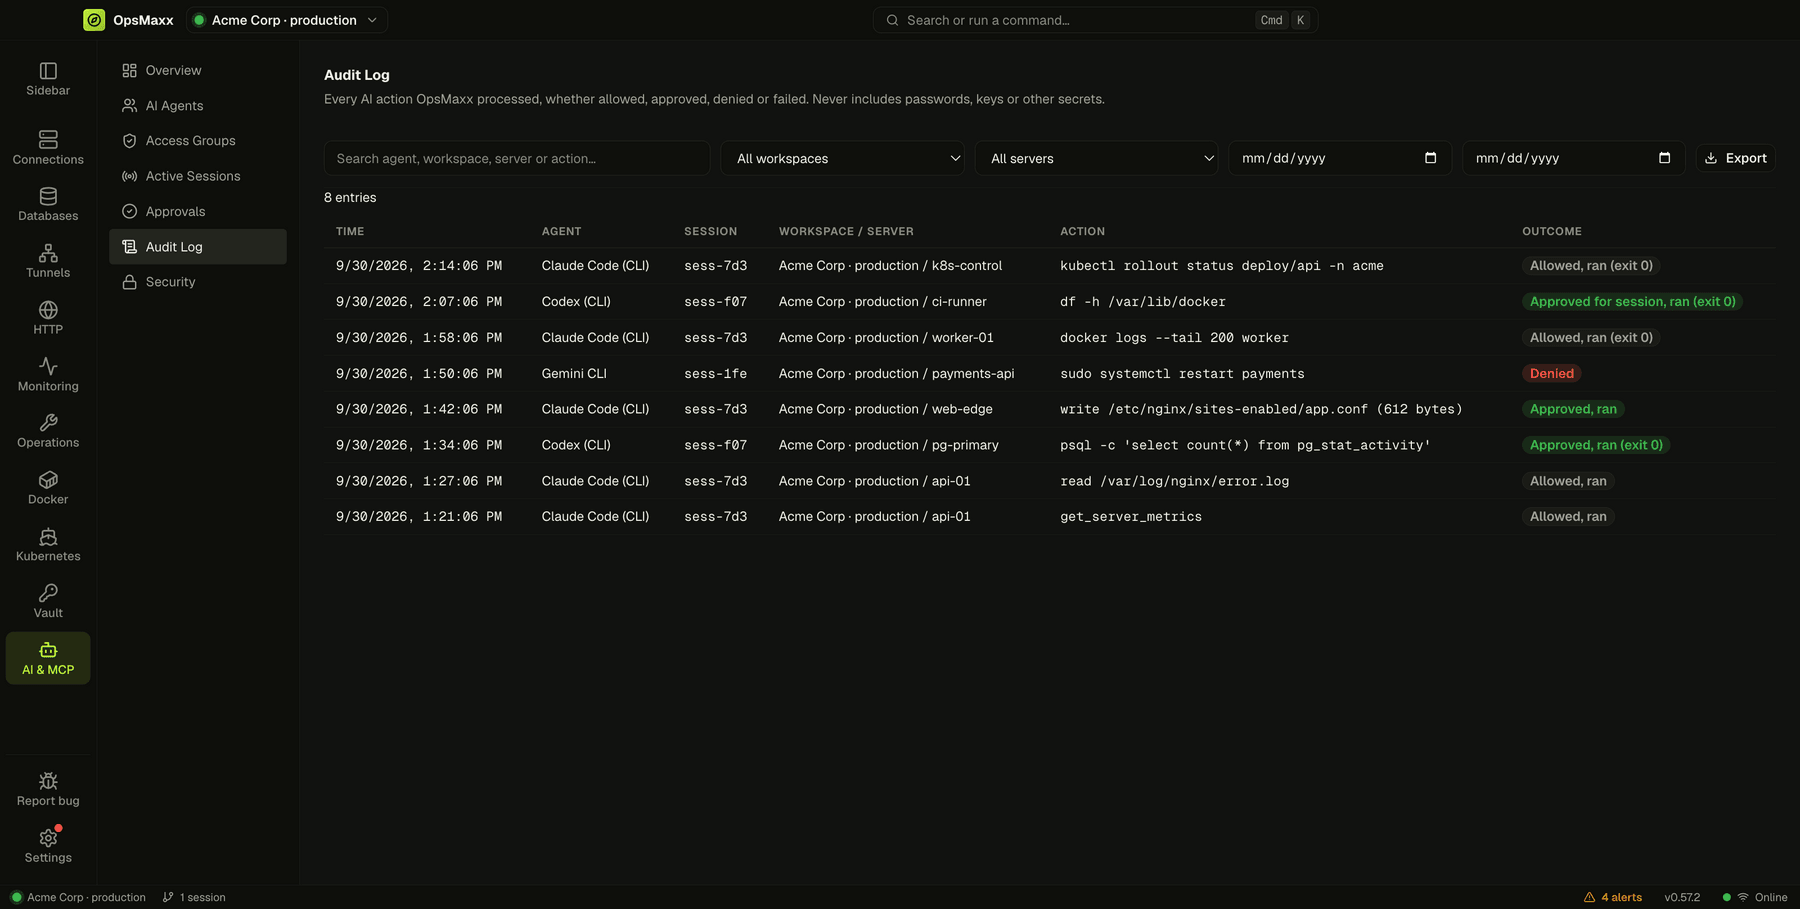The width and height of the screenshot is (1800, 909).
Task: Click the Approved for session outcome badge
Action: [1632, 301]
